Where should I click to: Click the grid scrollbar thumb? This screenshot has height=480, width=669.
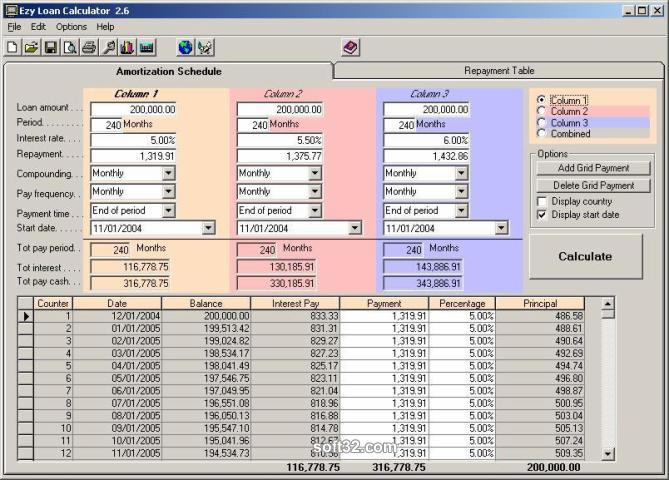(x=608, y=314)
